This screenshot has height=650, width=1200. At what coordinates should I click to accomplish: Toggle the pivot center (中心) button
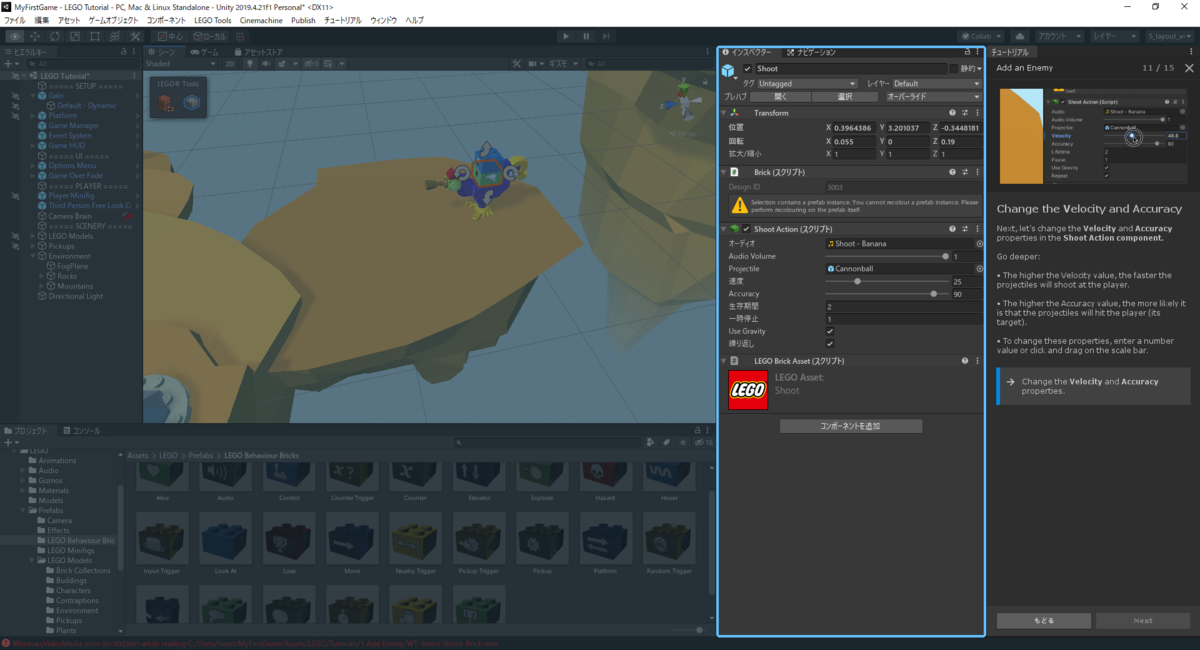168,36
